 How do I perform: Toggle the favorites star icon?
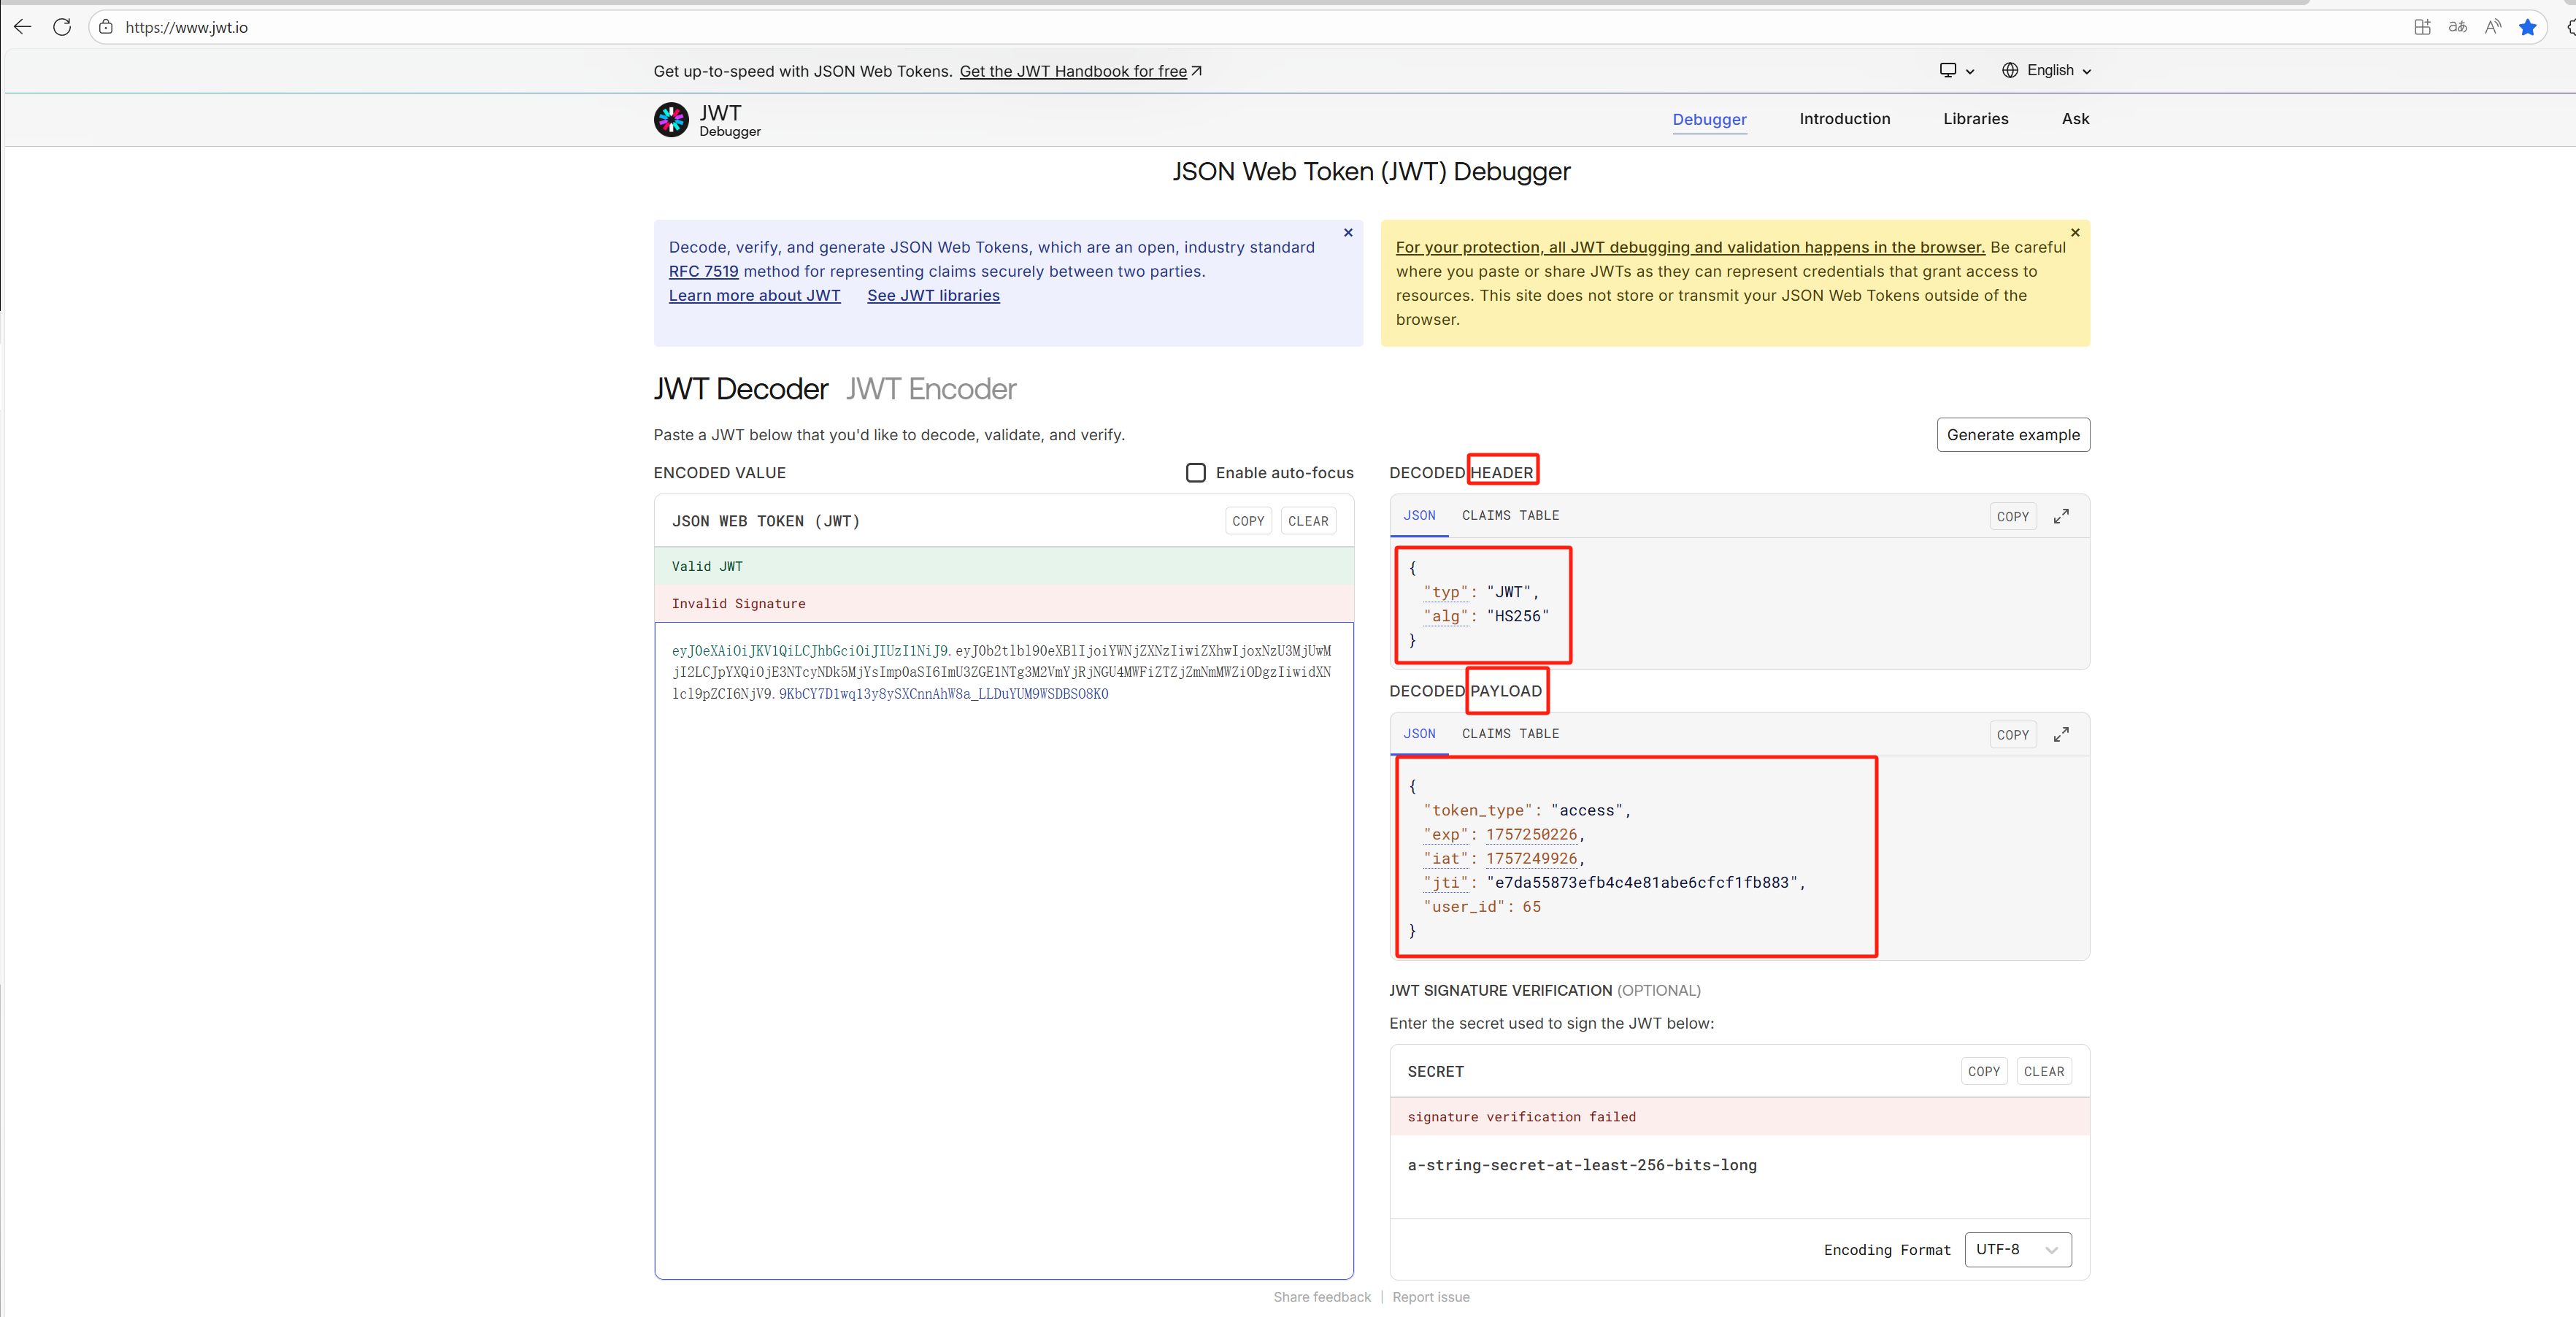pos(2528,27)
